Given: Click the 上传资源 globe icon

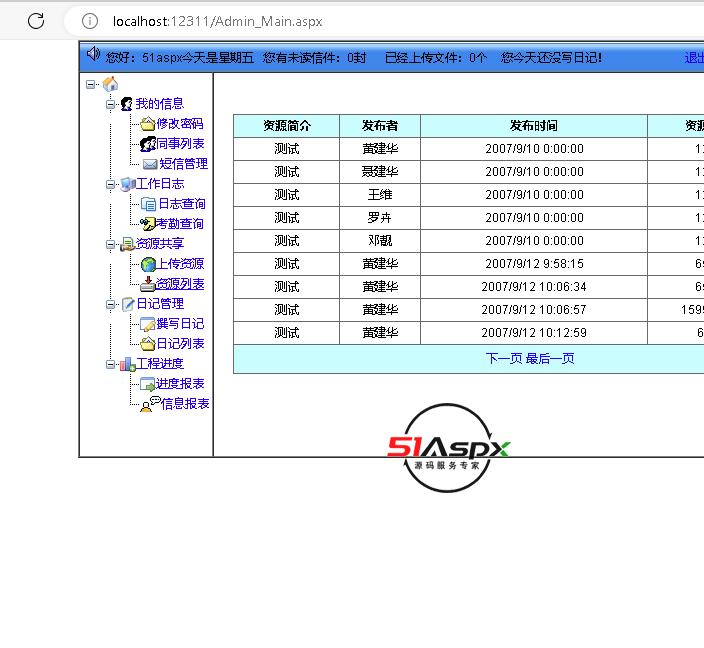Looking at the screenshot, I should (x=148, y=264).
